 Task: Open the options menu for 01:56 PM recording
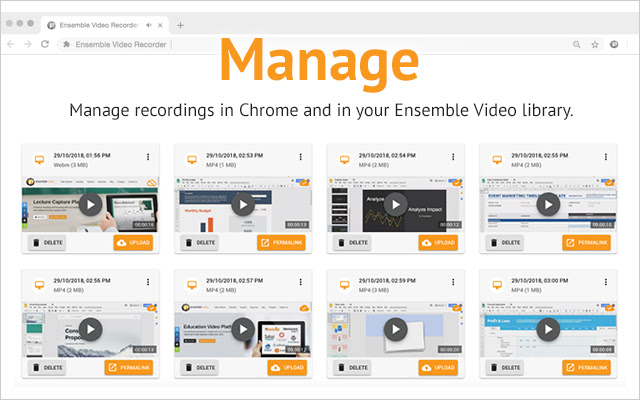coord(148,157)
